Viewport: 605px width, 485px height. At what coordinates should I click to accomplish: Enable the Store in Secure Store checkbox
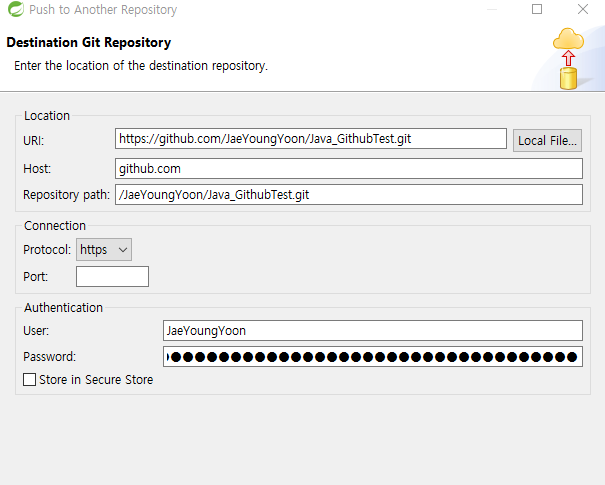(30, 380)
